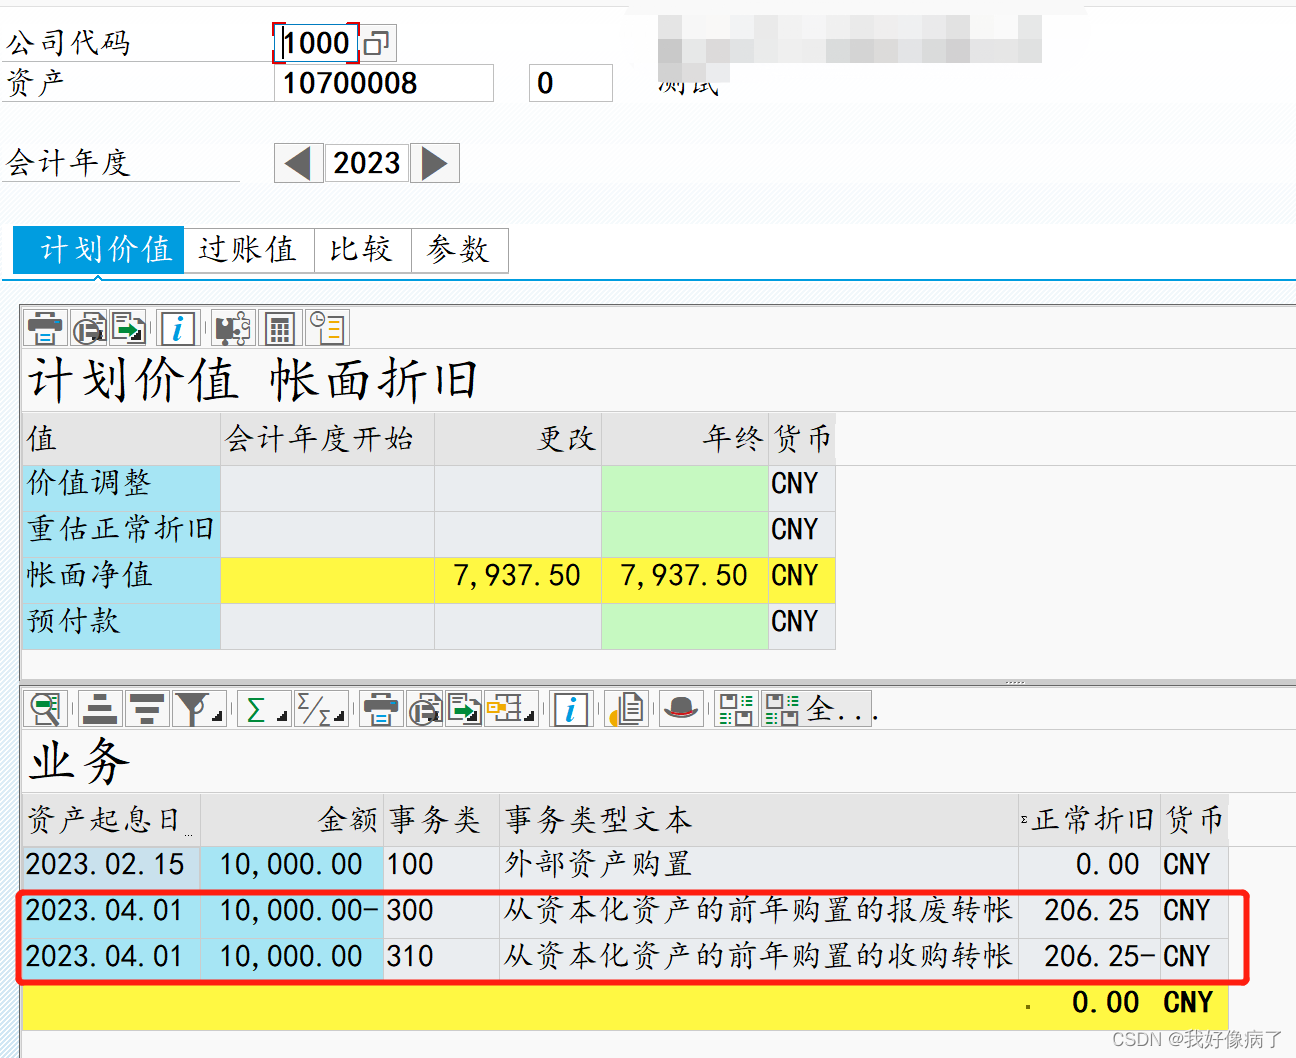Click the 资产起息日 column header
Screen dimensions: 1296x1058
pyautogui.click(x=112, y=820)
